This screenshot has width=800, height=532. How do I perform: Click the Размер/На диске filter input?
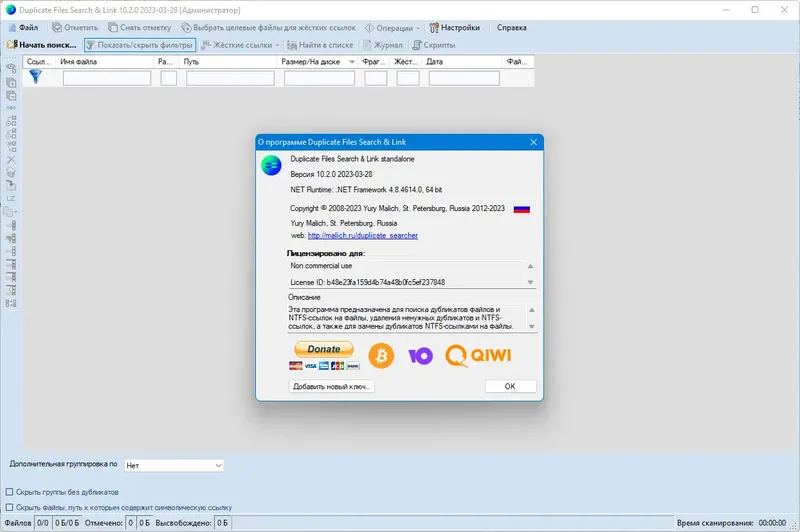point(319,78)
